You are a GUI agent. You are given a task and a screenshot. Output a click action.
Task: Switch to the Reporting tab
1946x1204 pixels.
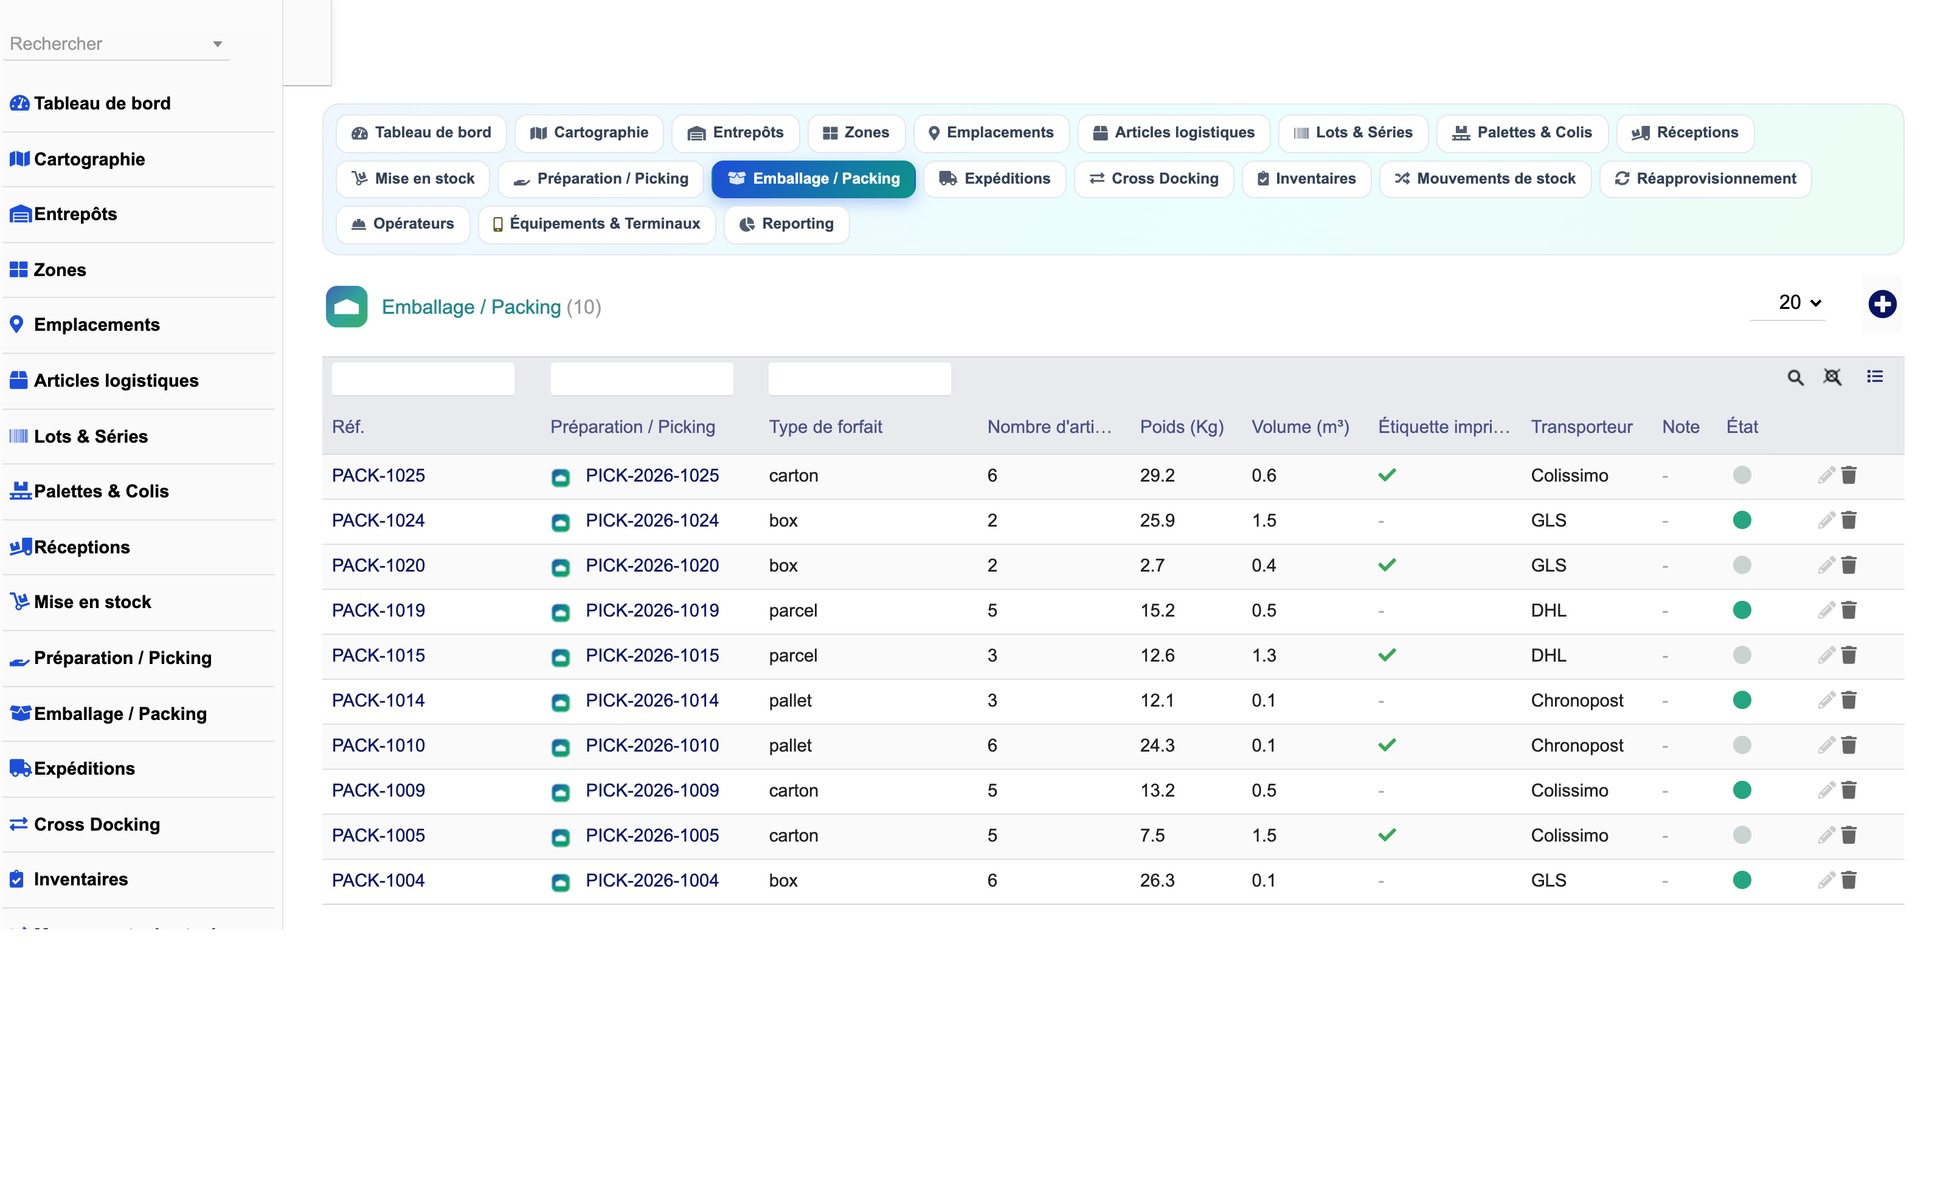click(786, 224)
